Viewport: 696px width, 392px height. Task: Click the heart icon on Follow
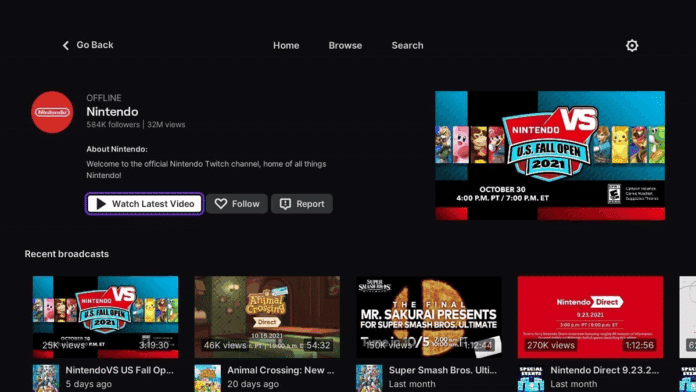(221, 204)
